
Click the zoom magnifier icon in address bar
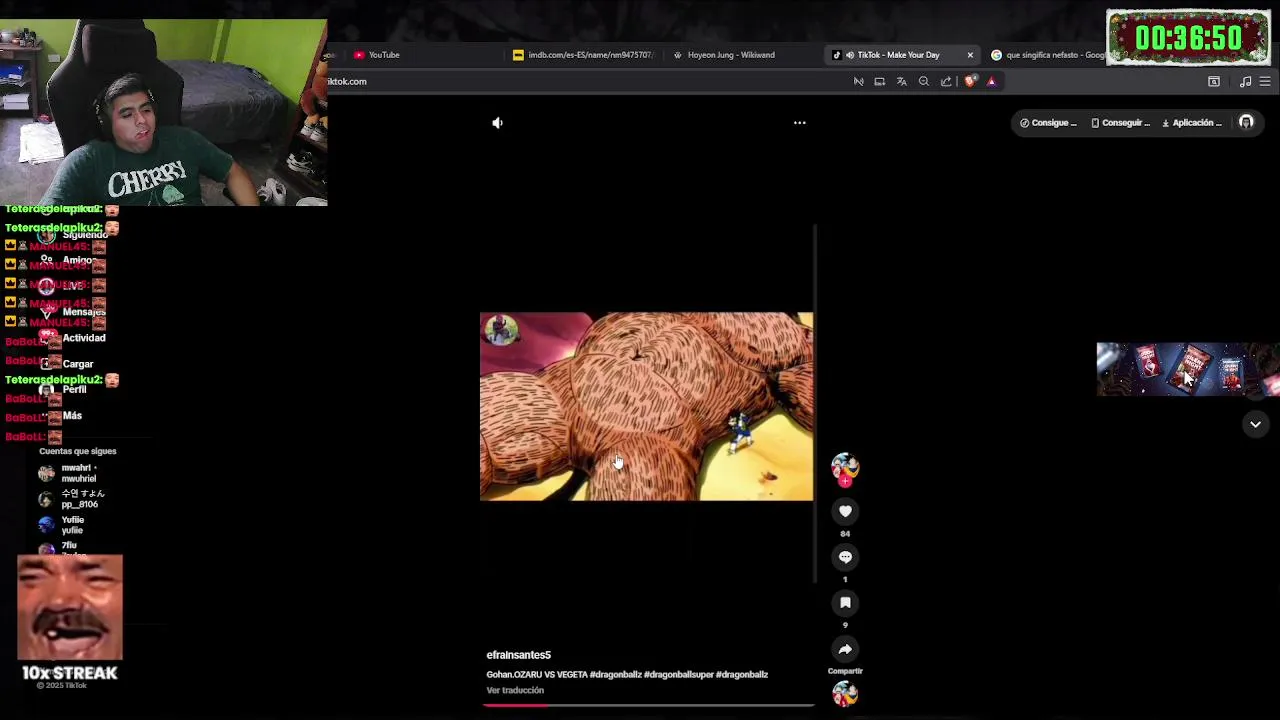click(924, 82)
